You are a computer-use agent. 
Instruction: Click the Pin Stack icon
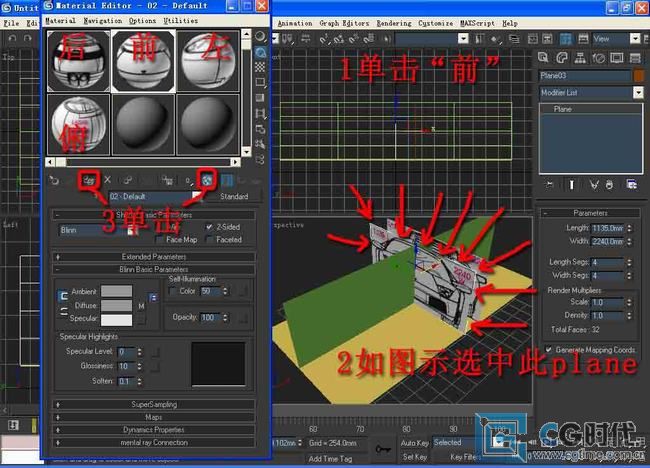tap(549, 184)
